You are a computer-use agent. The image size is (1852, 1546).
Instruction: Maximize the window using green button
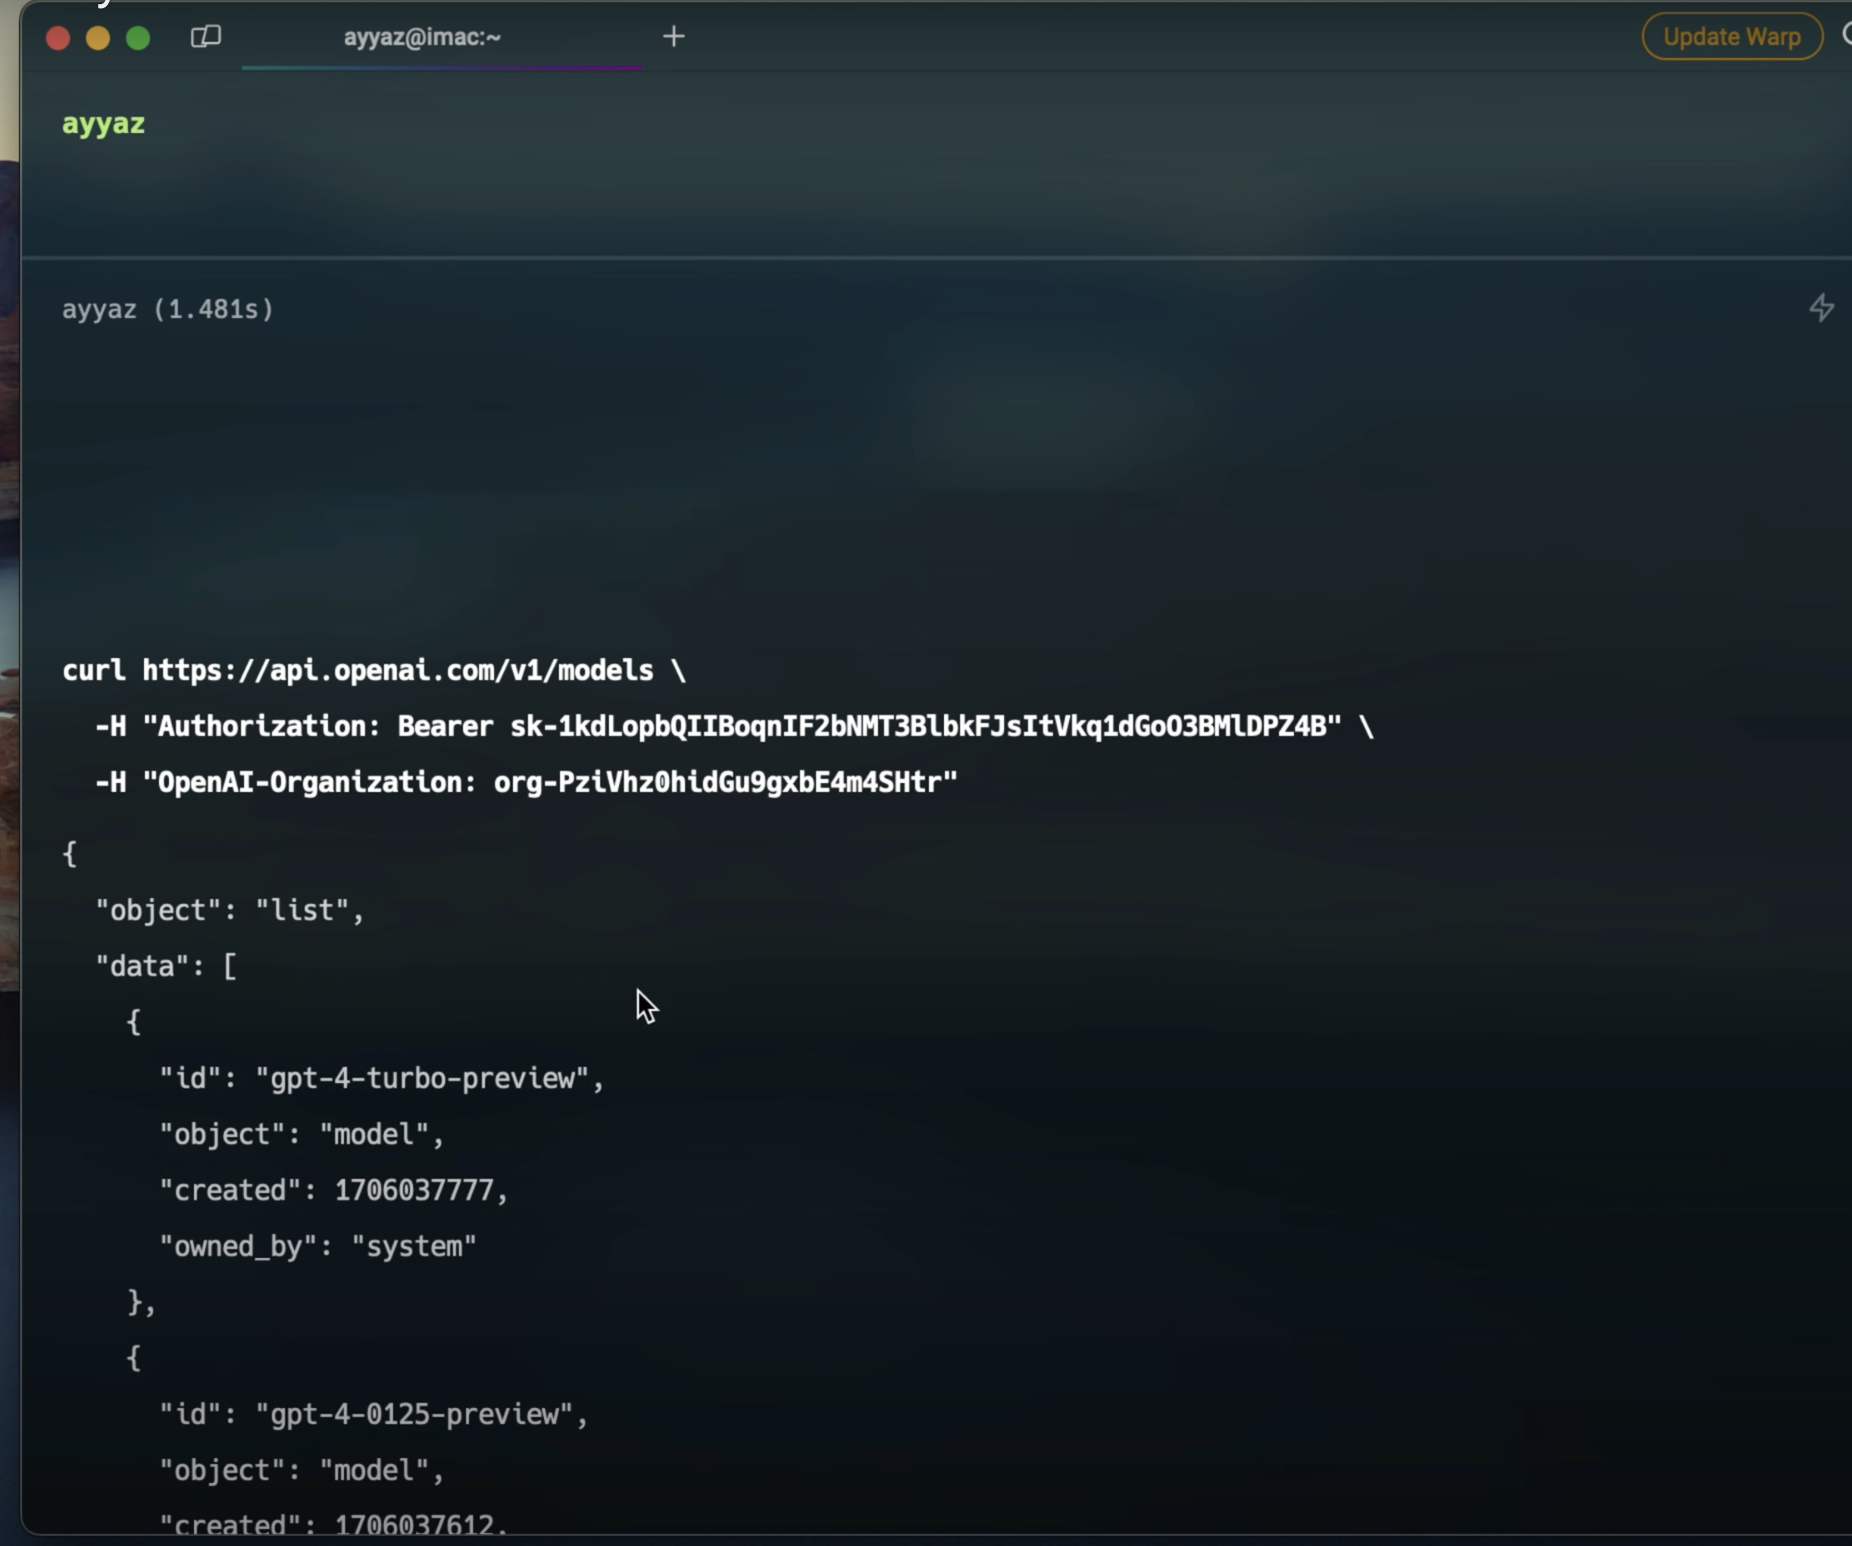coord(138,38)
